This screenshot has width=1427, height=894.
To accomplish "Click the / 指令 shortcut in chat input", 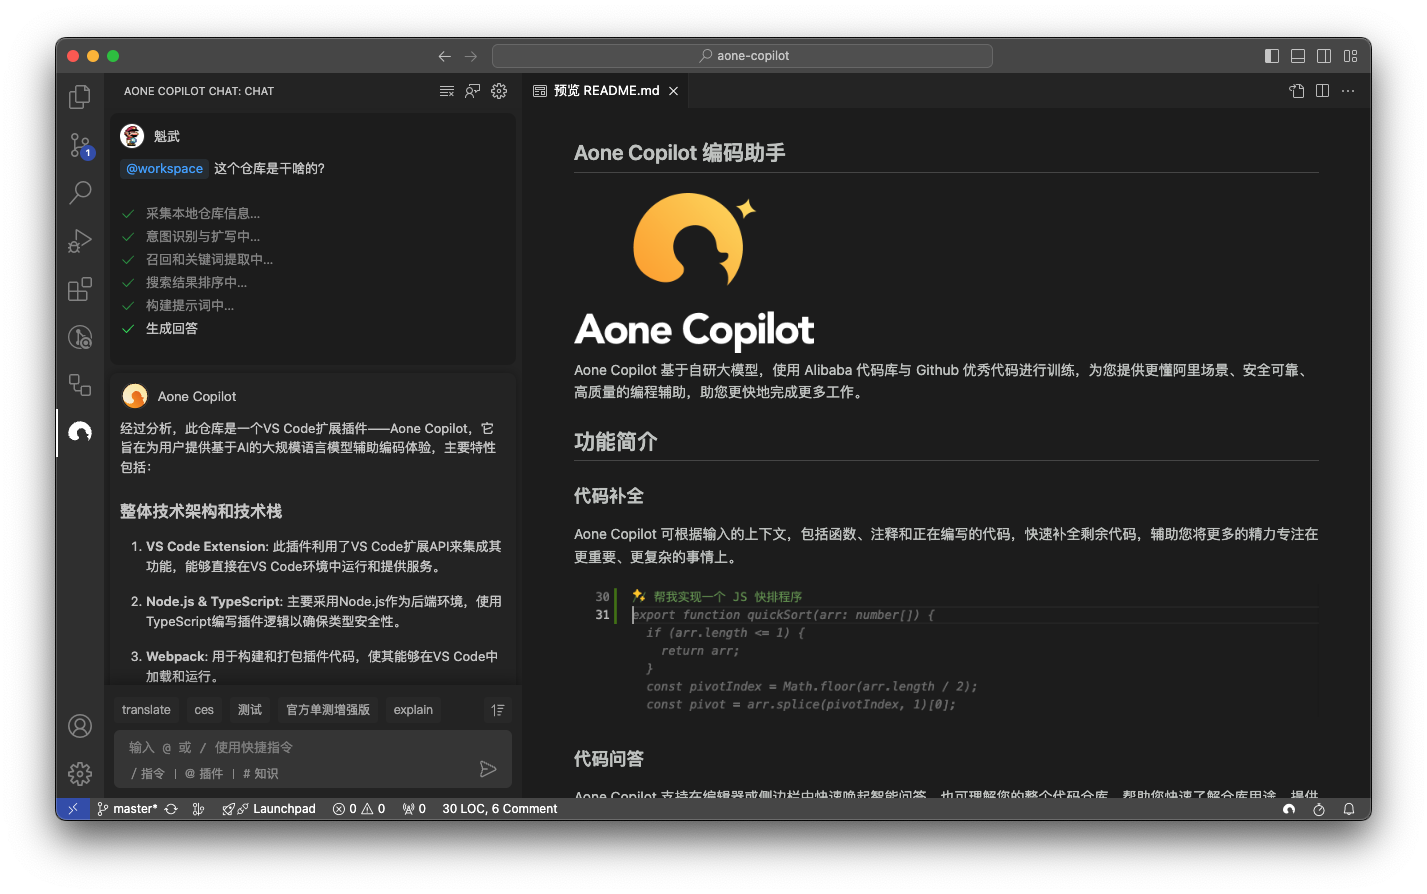I will (x=148, y=773).
